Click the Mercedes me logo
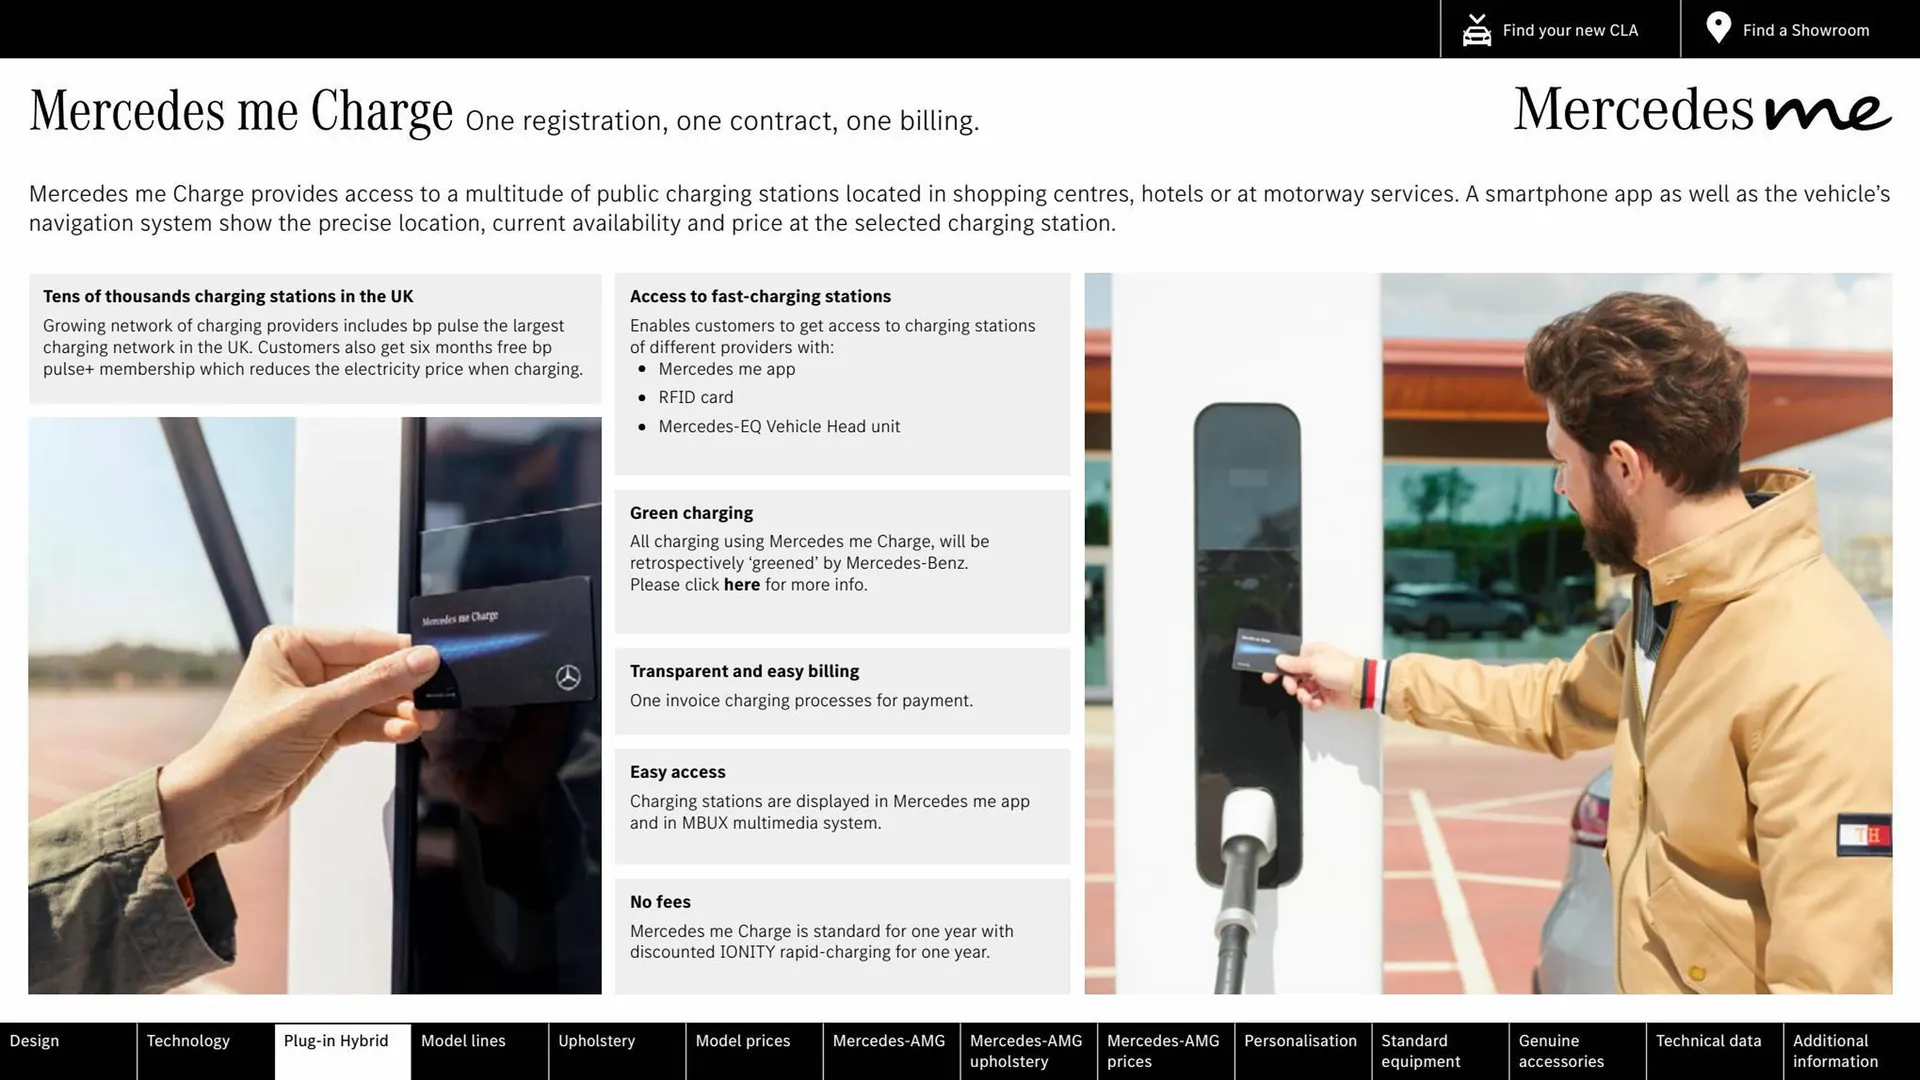The image size is (1920, 1080). click(1702, 109)
